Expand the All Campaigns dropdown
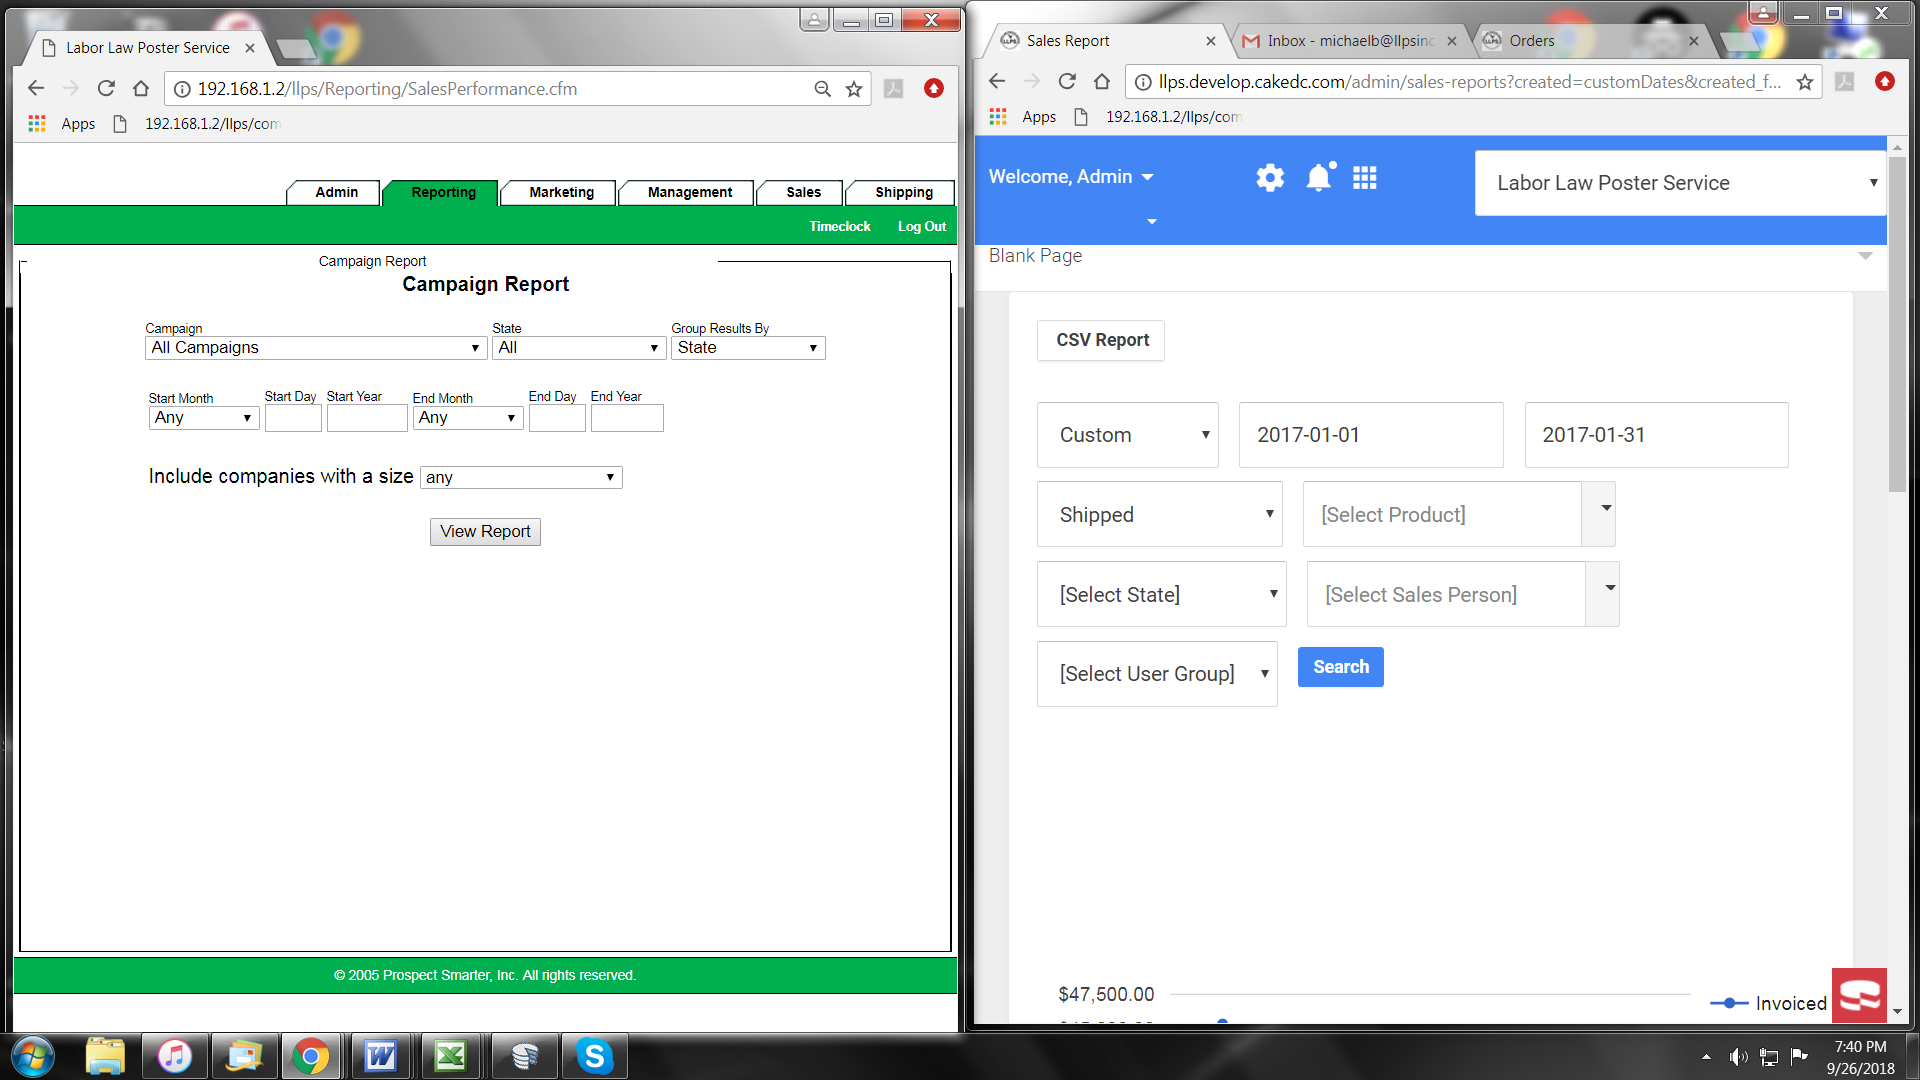1920x1080 pixels. [315, 348]
